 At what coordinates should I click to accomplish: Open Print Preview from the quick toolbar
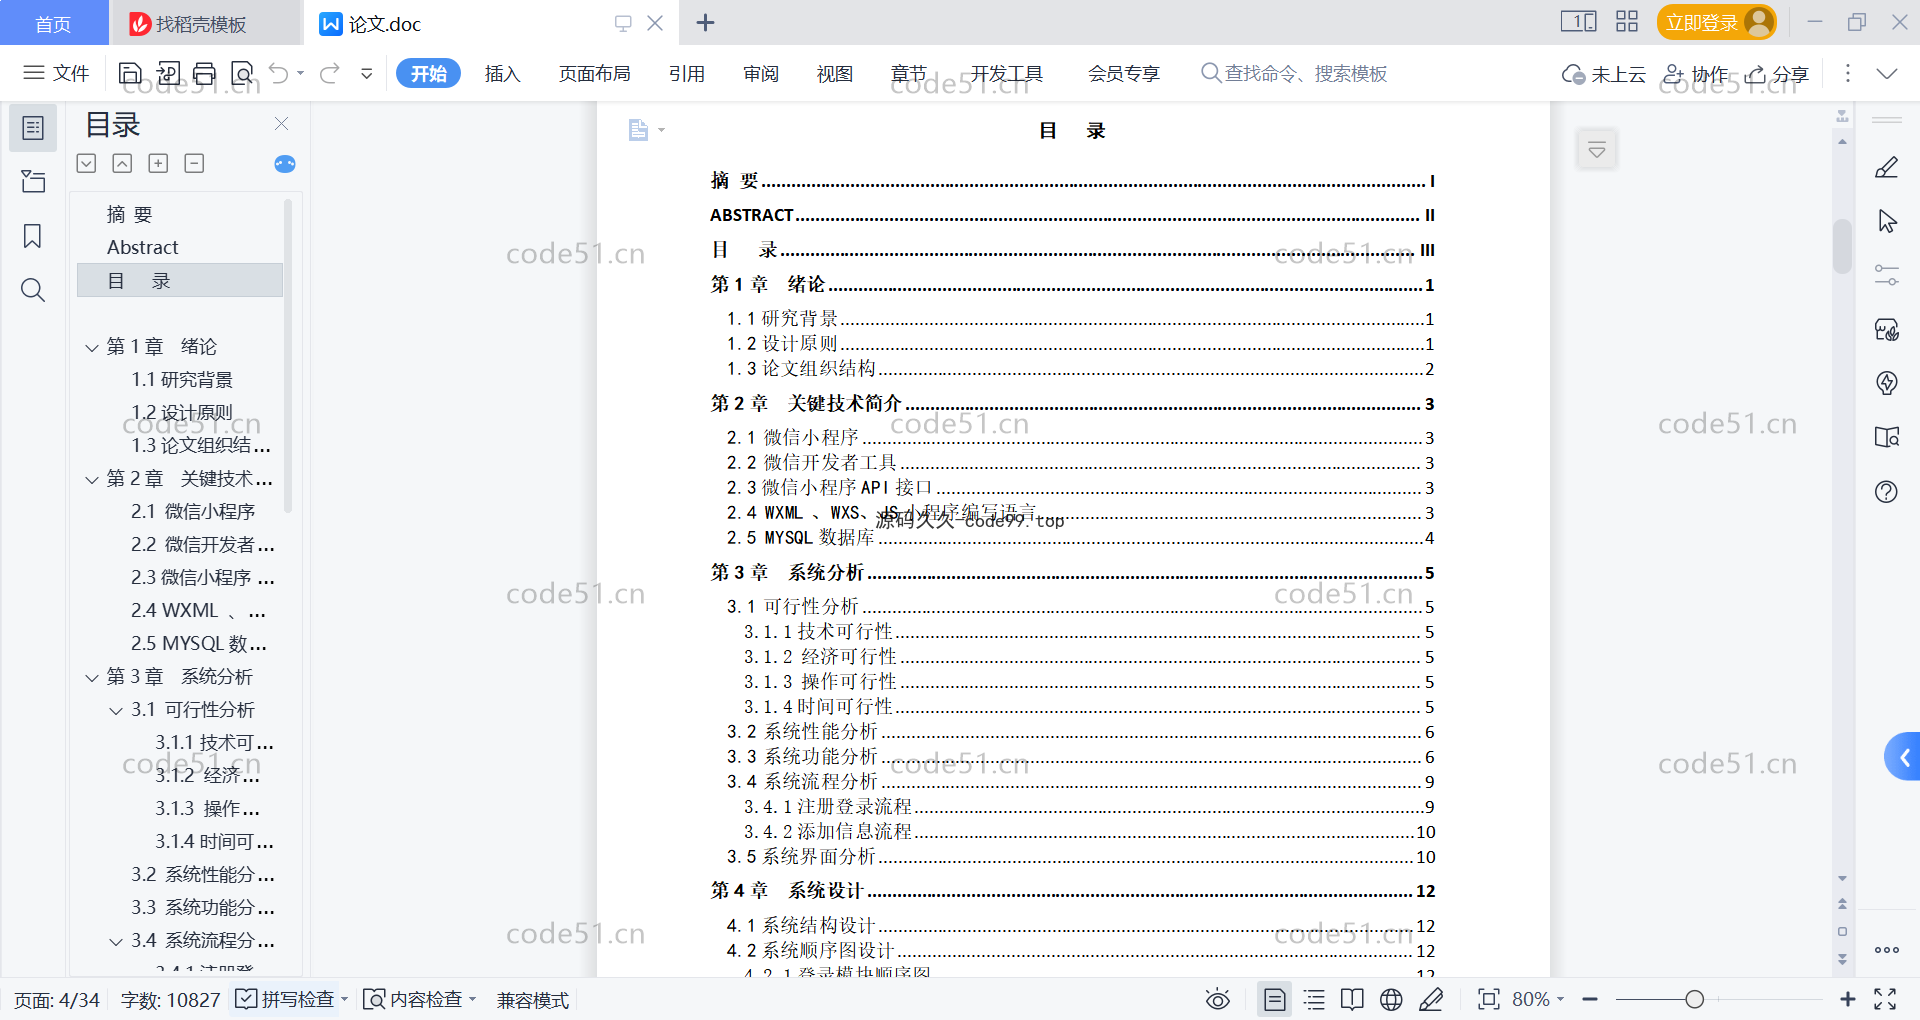pos(242,73)
